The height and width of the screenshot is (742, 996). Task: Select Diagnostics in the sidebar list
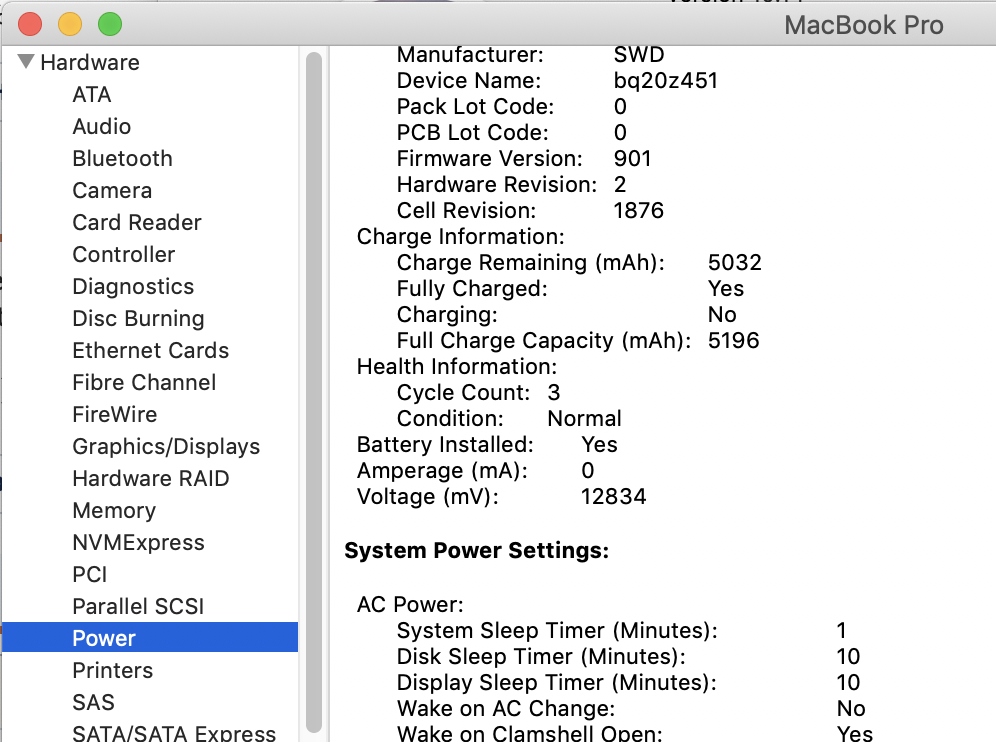133,287
